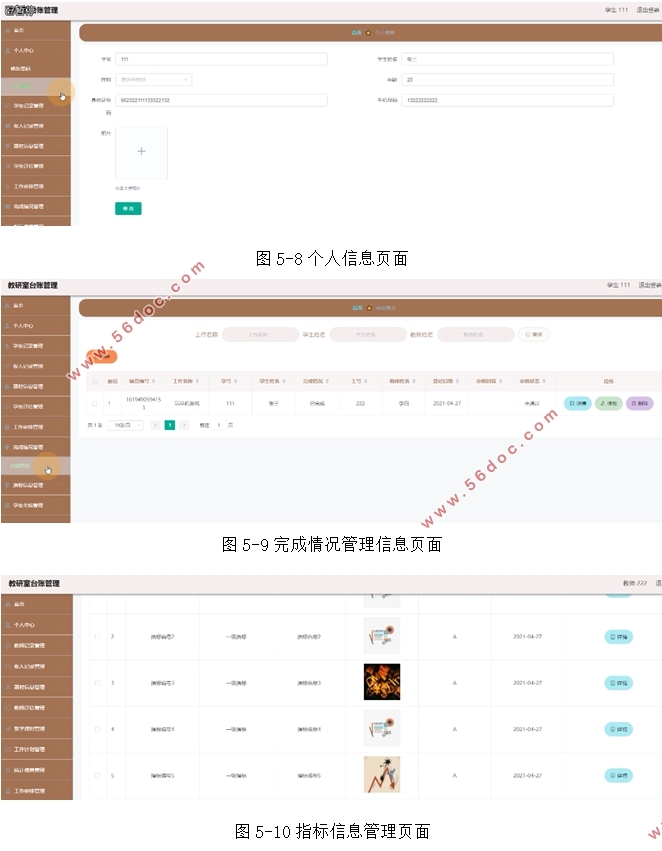Image resolution: width=662 pixels, height=851 pixels.
Task: Click the 首页 home icon in figure 5-10 sidebar
Action: tap(8, 604)
